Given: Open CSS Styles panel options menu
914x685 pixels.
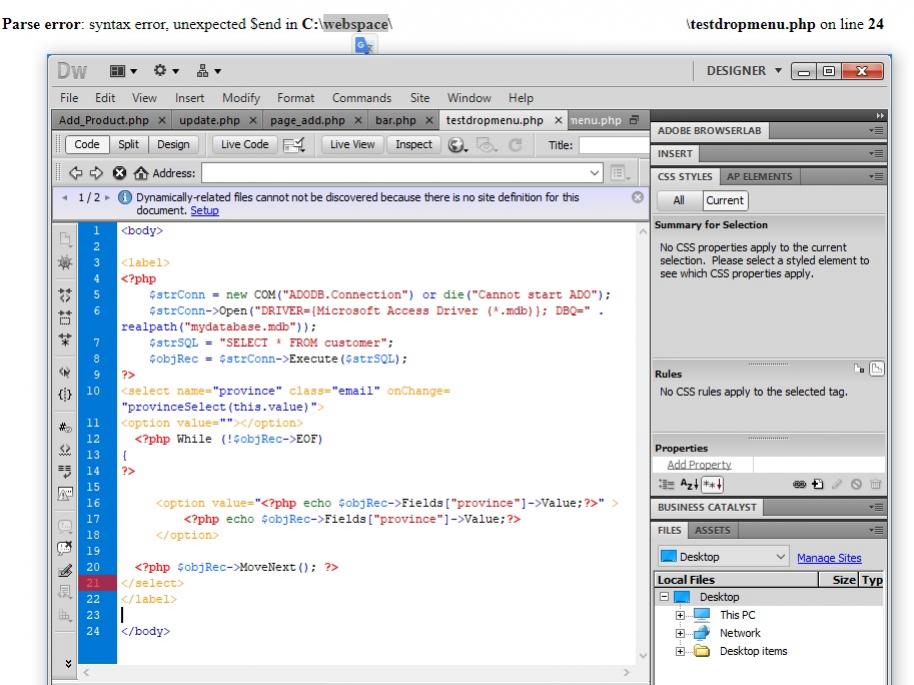Looking at the screenshot, I should (x=876, y=176).
